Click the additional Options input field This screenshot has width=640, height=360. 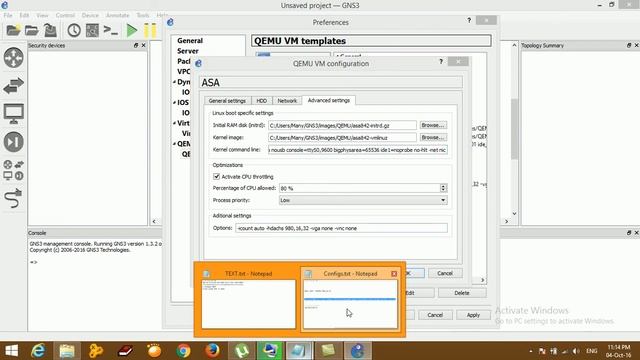tap(341, 228)
